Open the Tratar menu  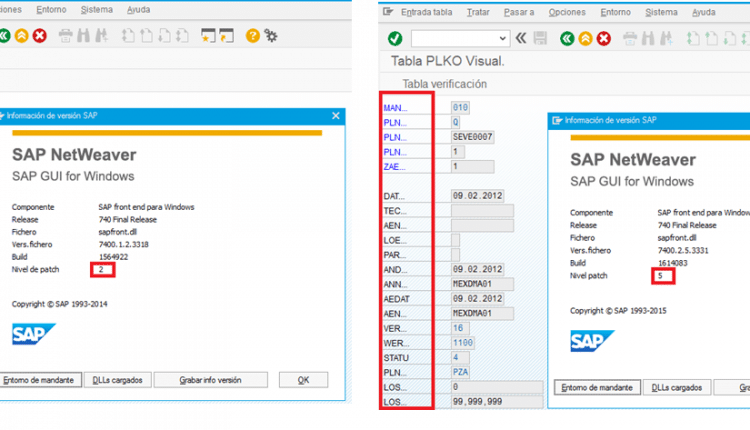pyautogui.click(x=478, y=12)
